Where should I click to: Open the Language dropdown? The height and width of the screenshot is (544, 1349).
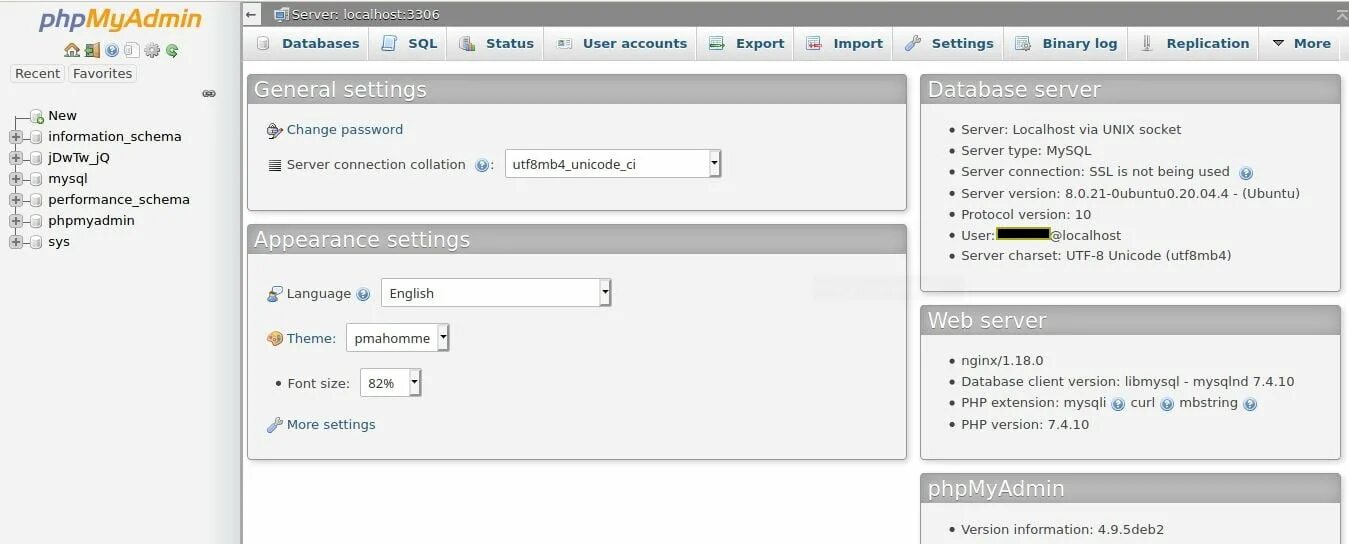pos(496,293)
